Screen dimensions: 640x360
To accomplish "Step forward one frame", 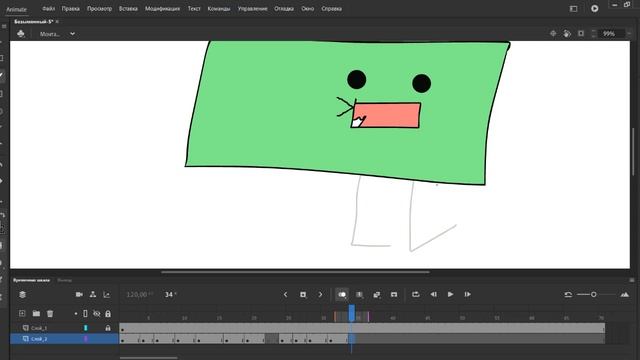I will (x=467, y=294).
